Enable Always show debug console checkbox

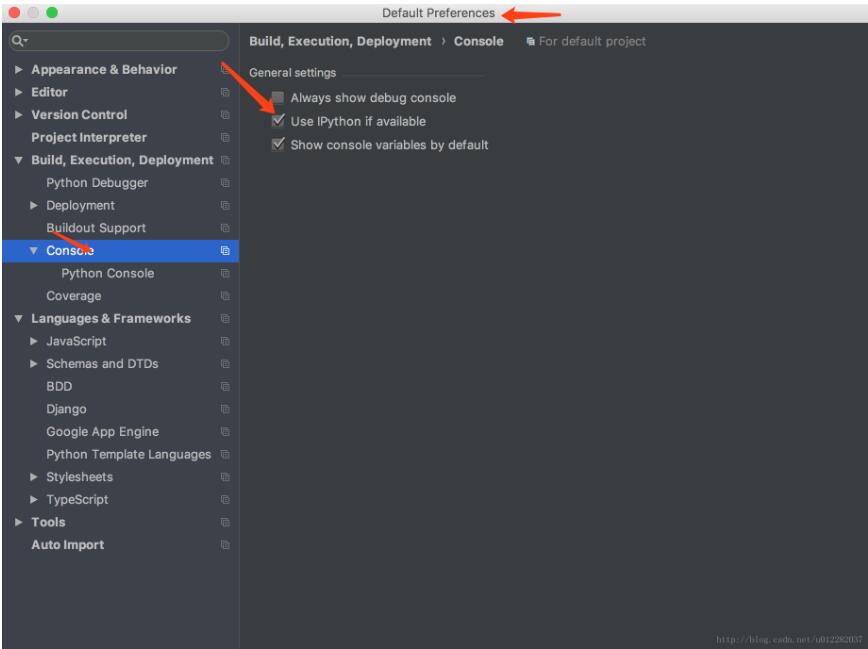click(x=278, y=98)
